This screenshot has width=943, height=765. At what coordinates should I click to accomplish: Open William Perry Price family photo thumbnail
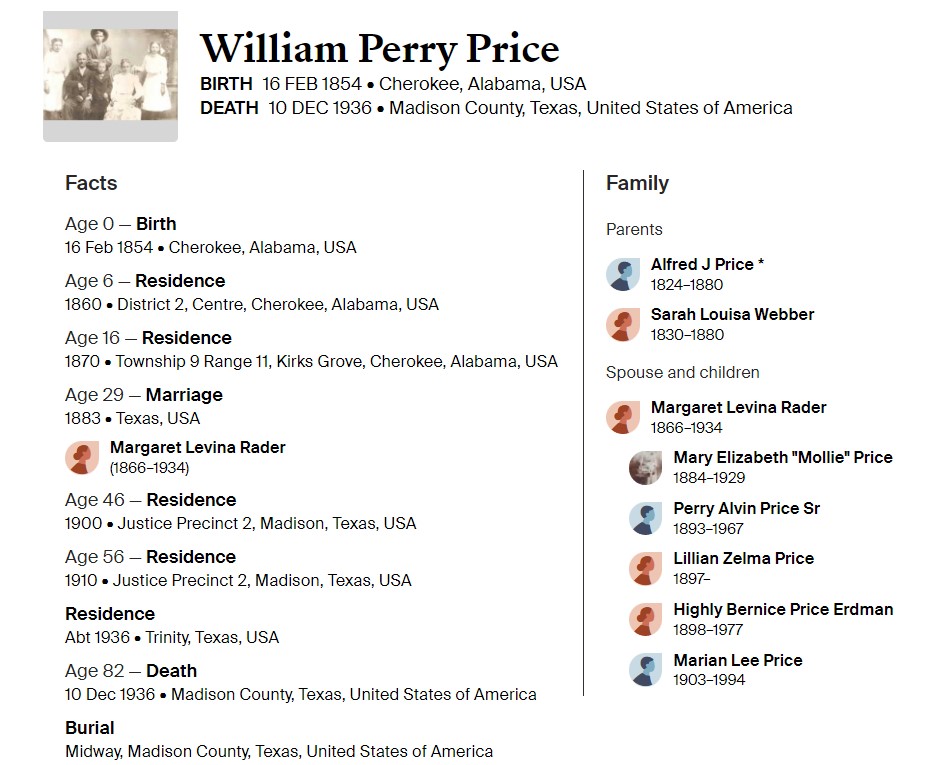pos(110,76)
